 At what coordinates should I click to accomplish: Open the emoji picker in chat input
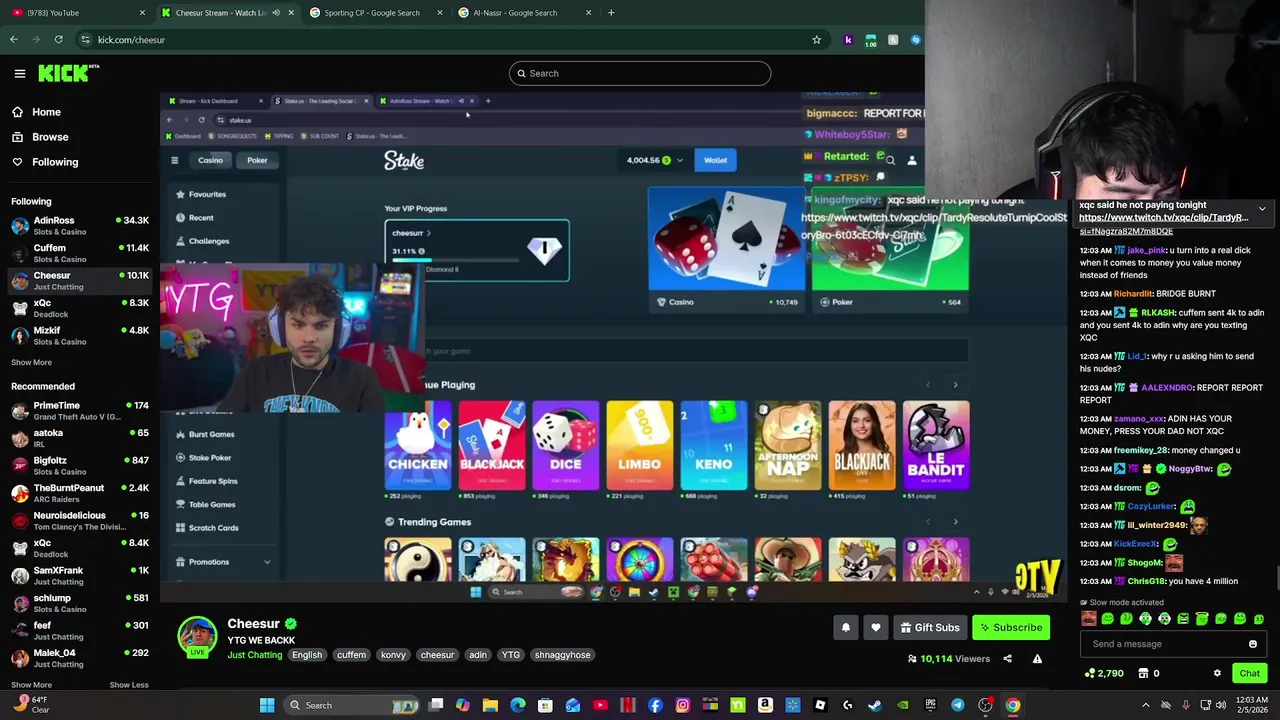[x=1253, y=644]
